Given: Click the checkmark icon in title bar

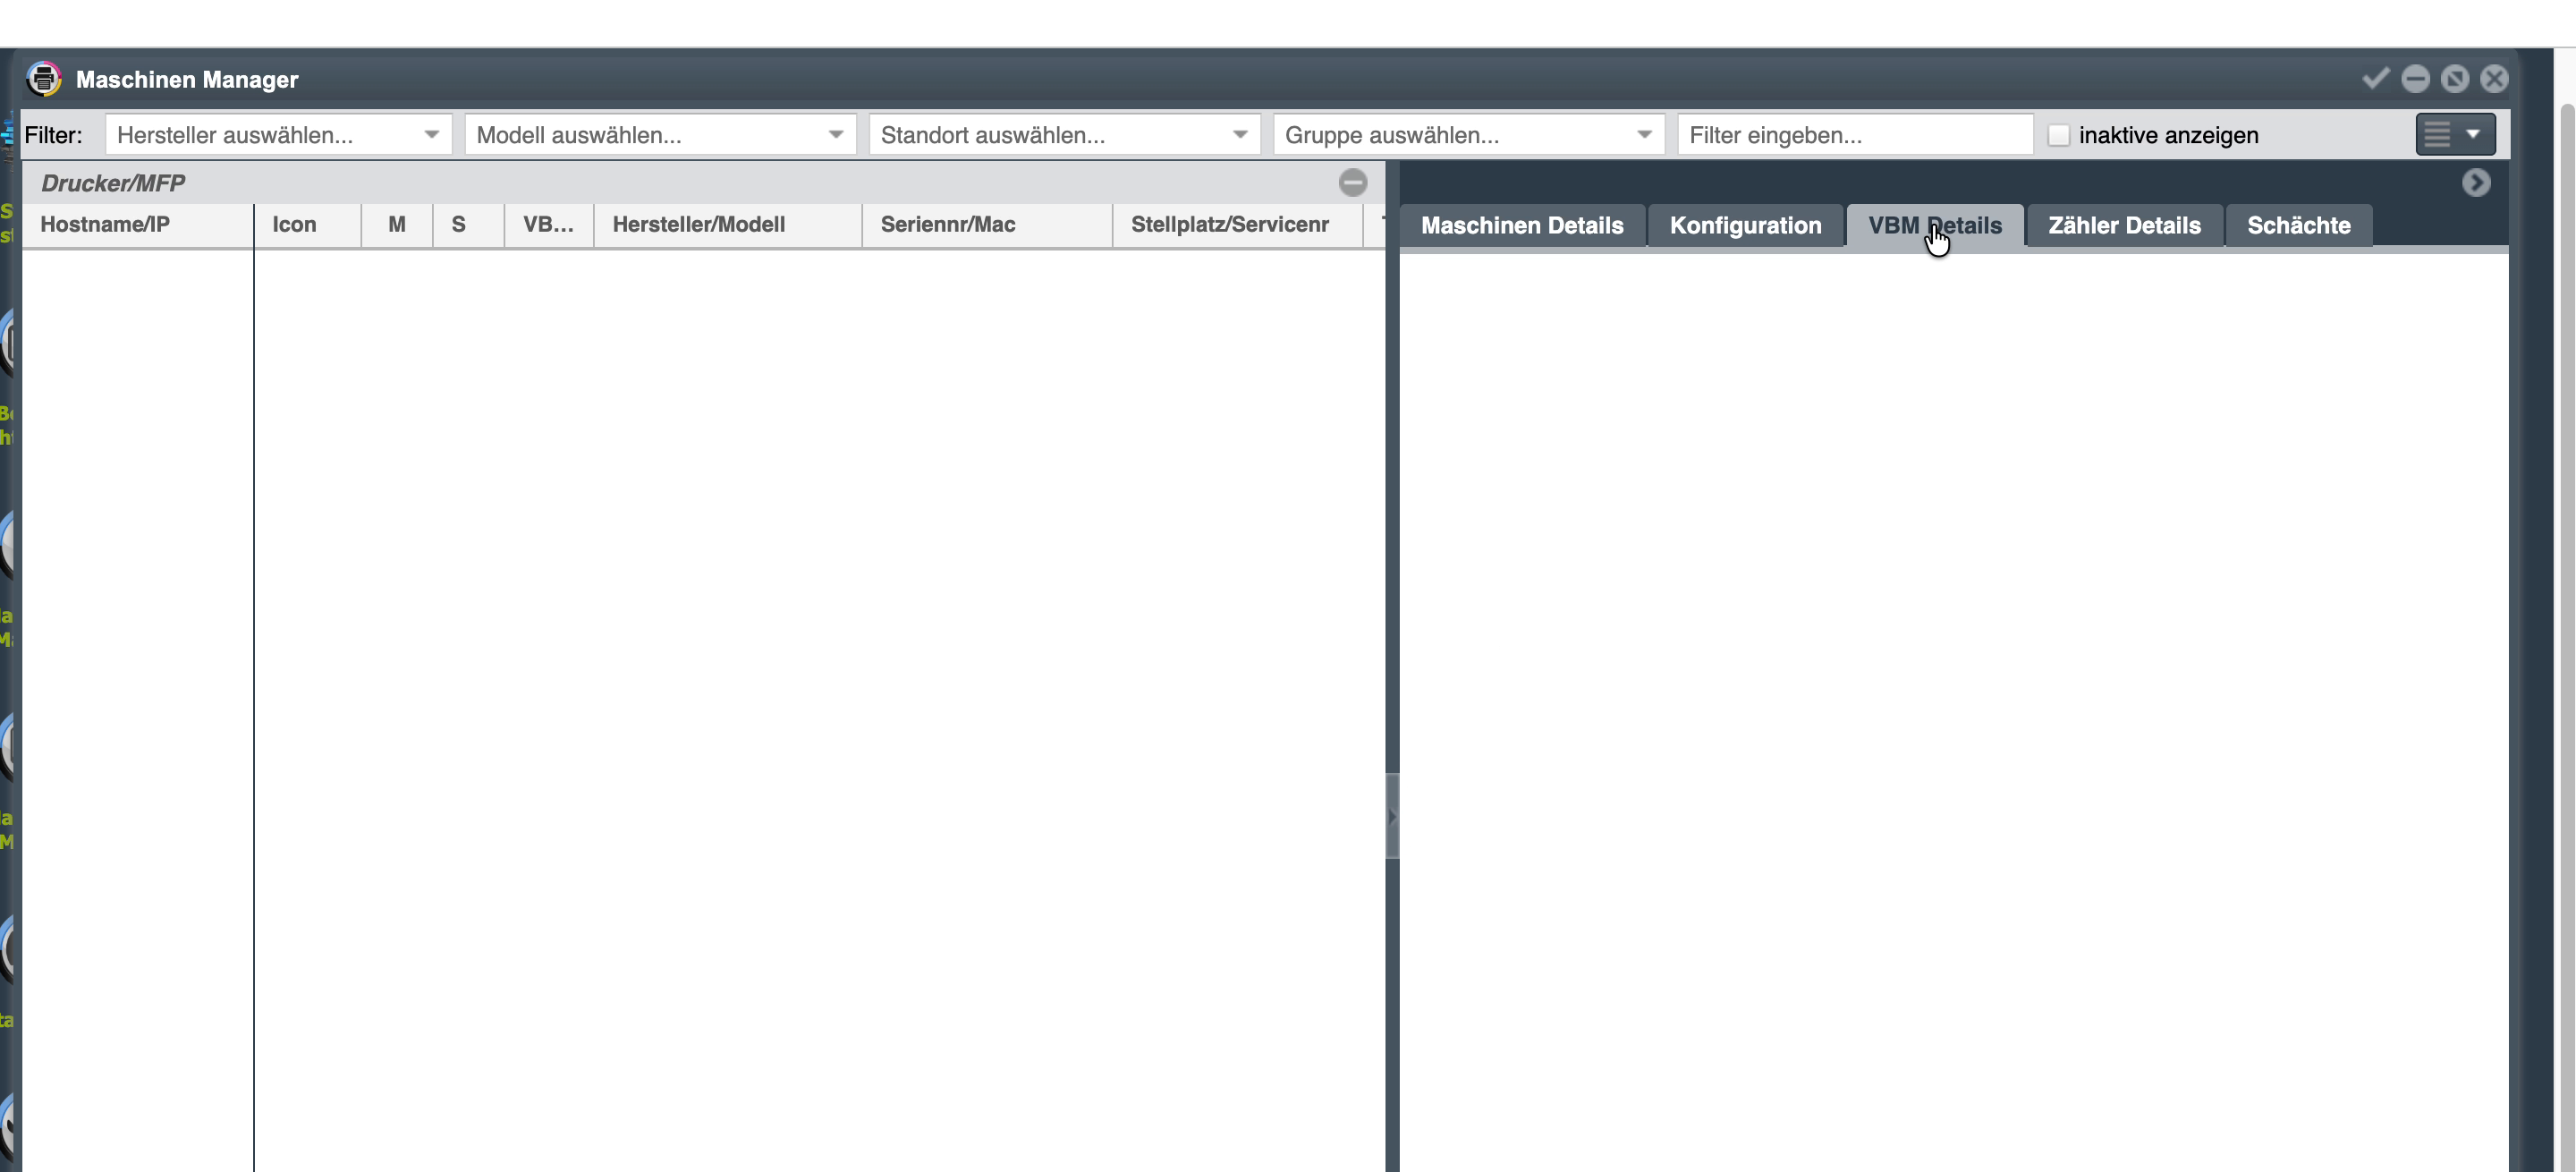Looking at the screenshot, I should pos(2375,78).
